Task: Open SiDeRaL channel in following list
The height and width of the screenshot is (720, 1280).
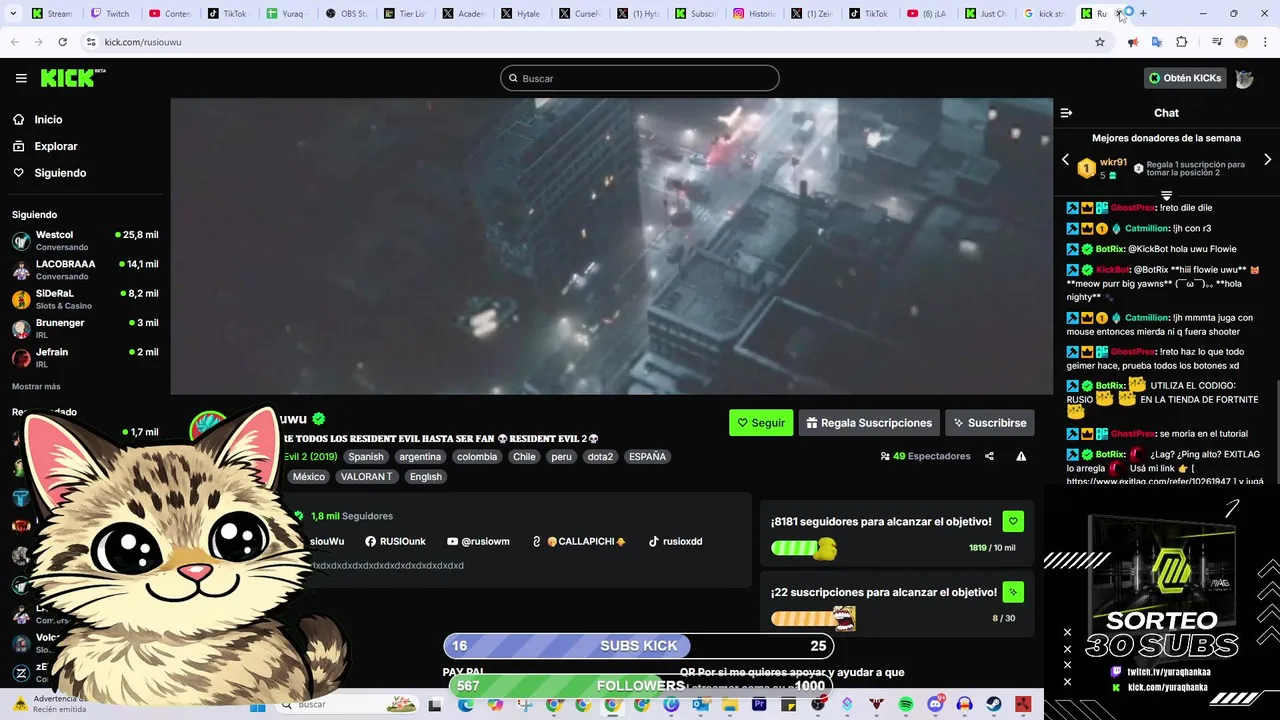Action: coord(85,299)
